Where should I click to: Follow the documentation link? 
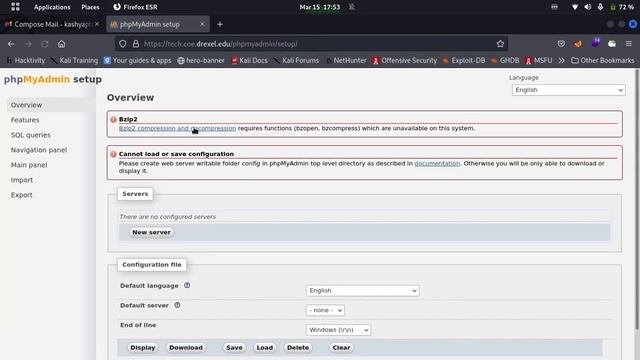coord(437,163)
